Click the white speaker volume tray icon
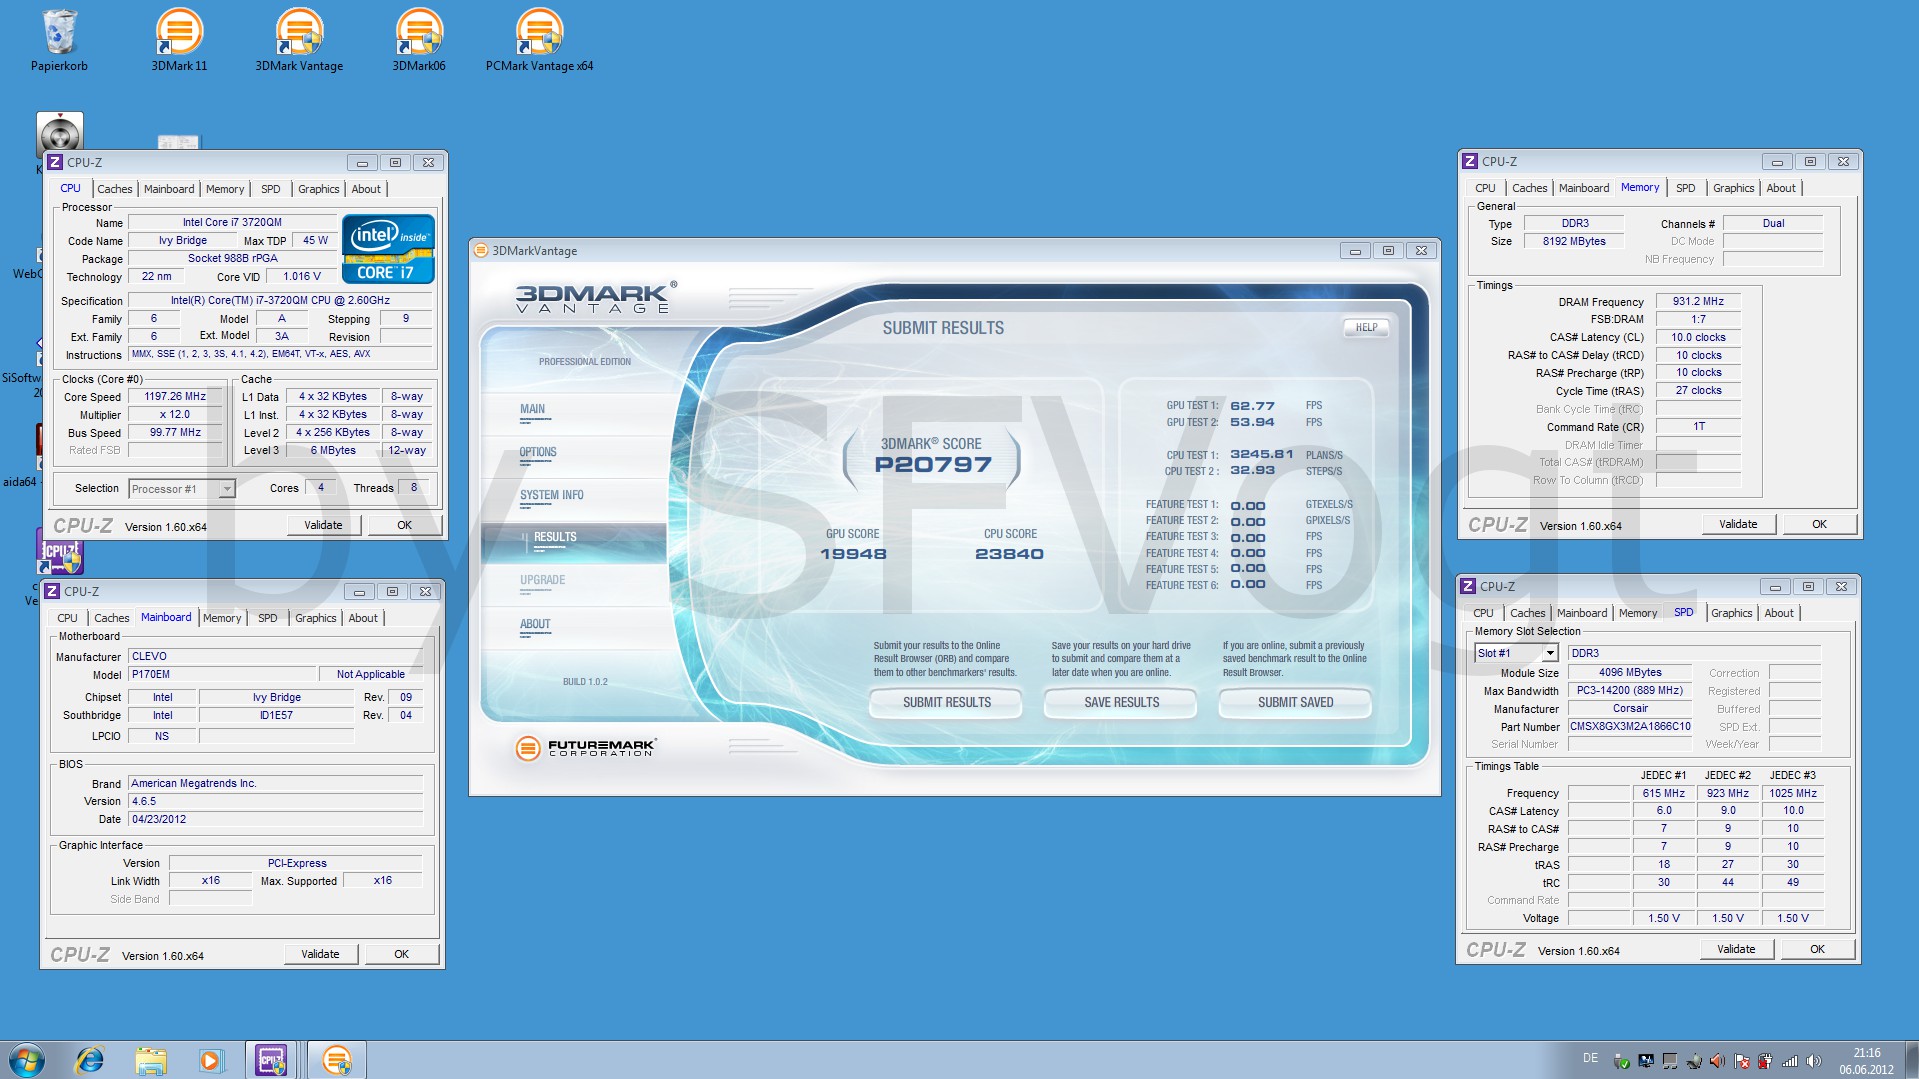1919x1079 pixels. click(x=1813, y=1061)
